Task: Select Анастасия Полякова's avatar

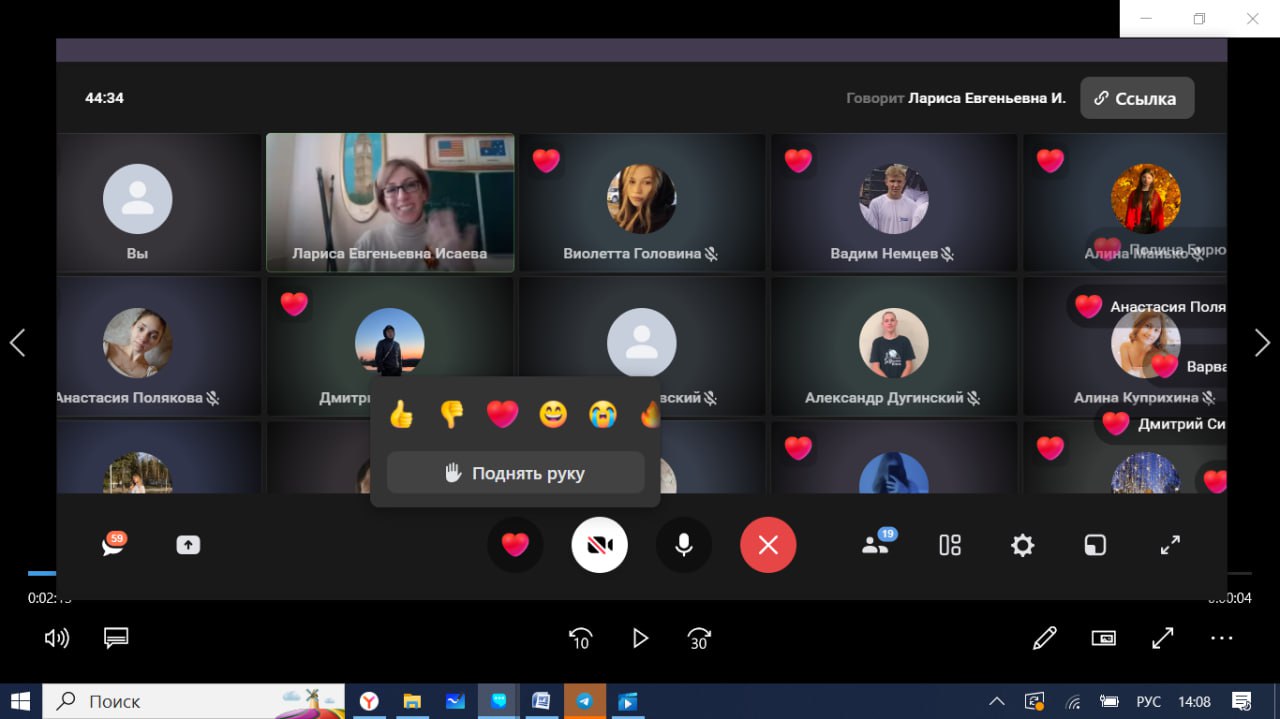Action: pos(138,343)
